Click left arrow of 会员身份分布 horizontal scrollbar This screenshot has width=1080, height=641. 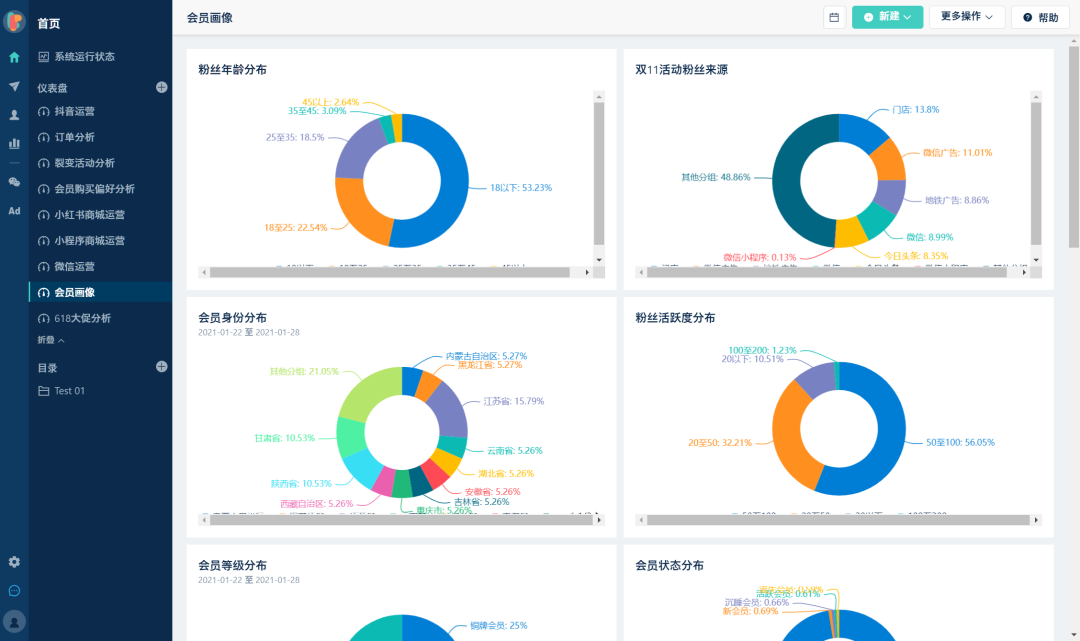click(204, 520)
